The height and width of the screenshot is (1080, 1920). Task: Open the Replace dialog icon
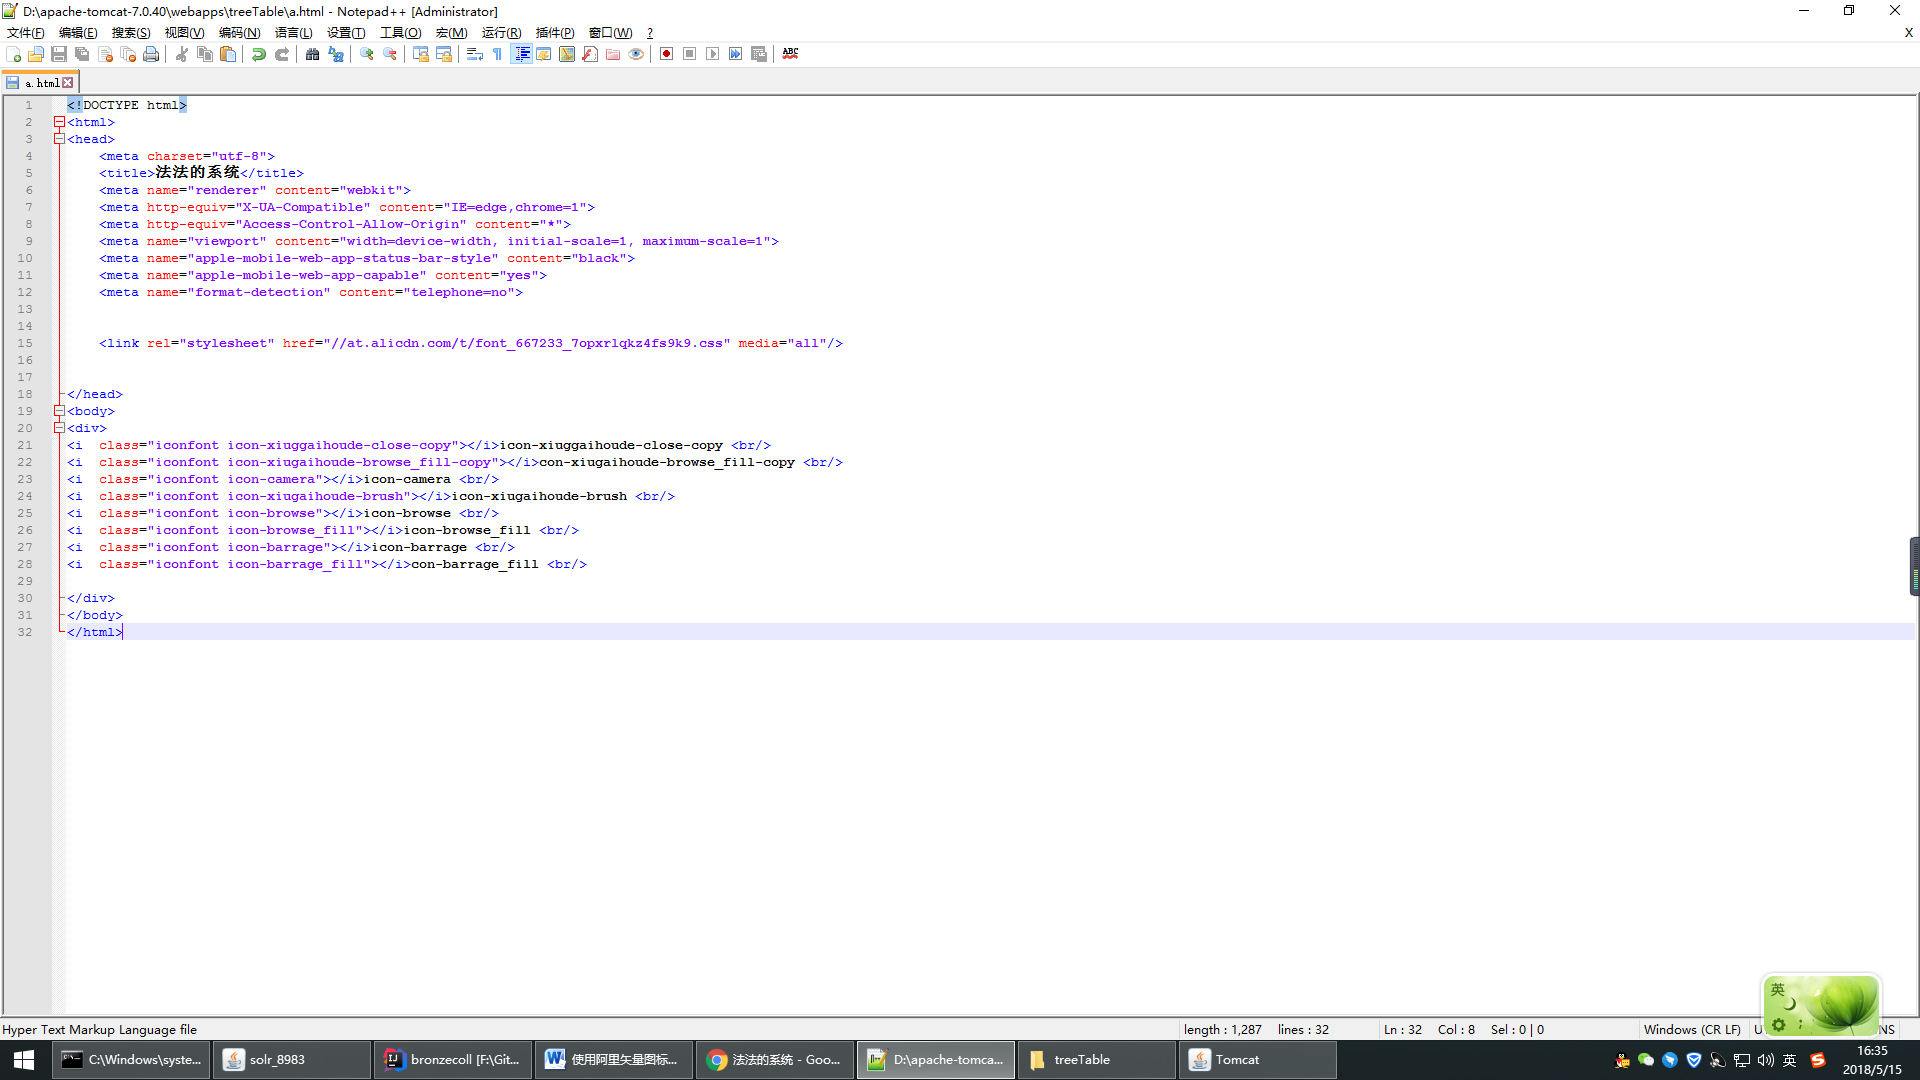pos(336,54)
